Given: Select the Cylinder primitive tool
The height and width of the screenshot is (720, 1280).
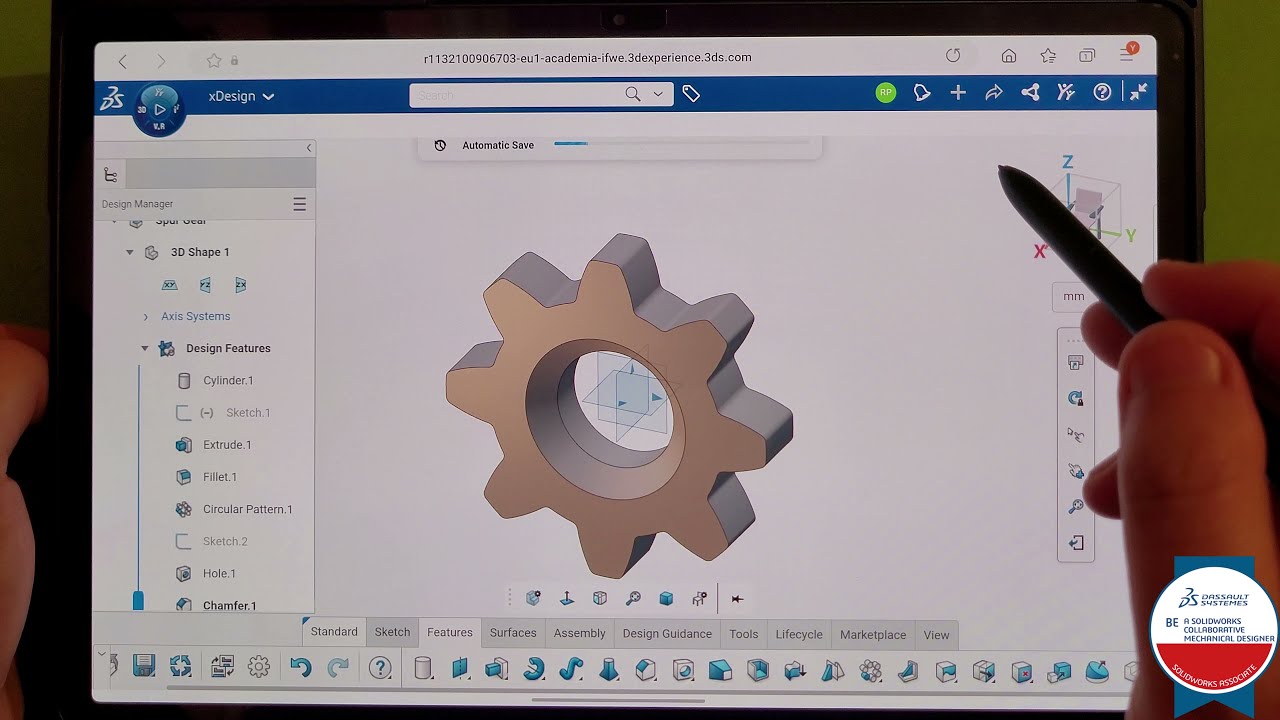Looking at the screenshot, I should point(423,668).
